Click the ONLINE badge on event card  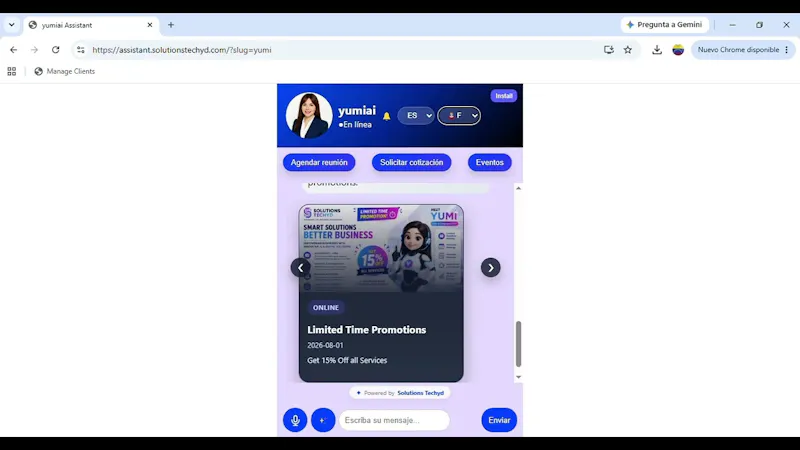coord(326,308)
